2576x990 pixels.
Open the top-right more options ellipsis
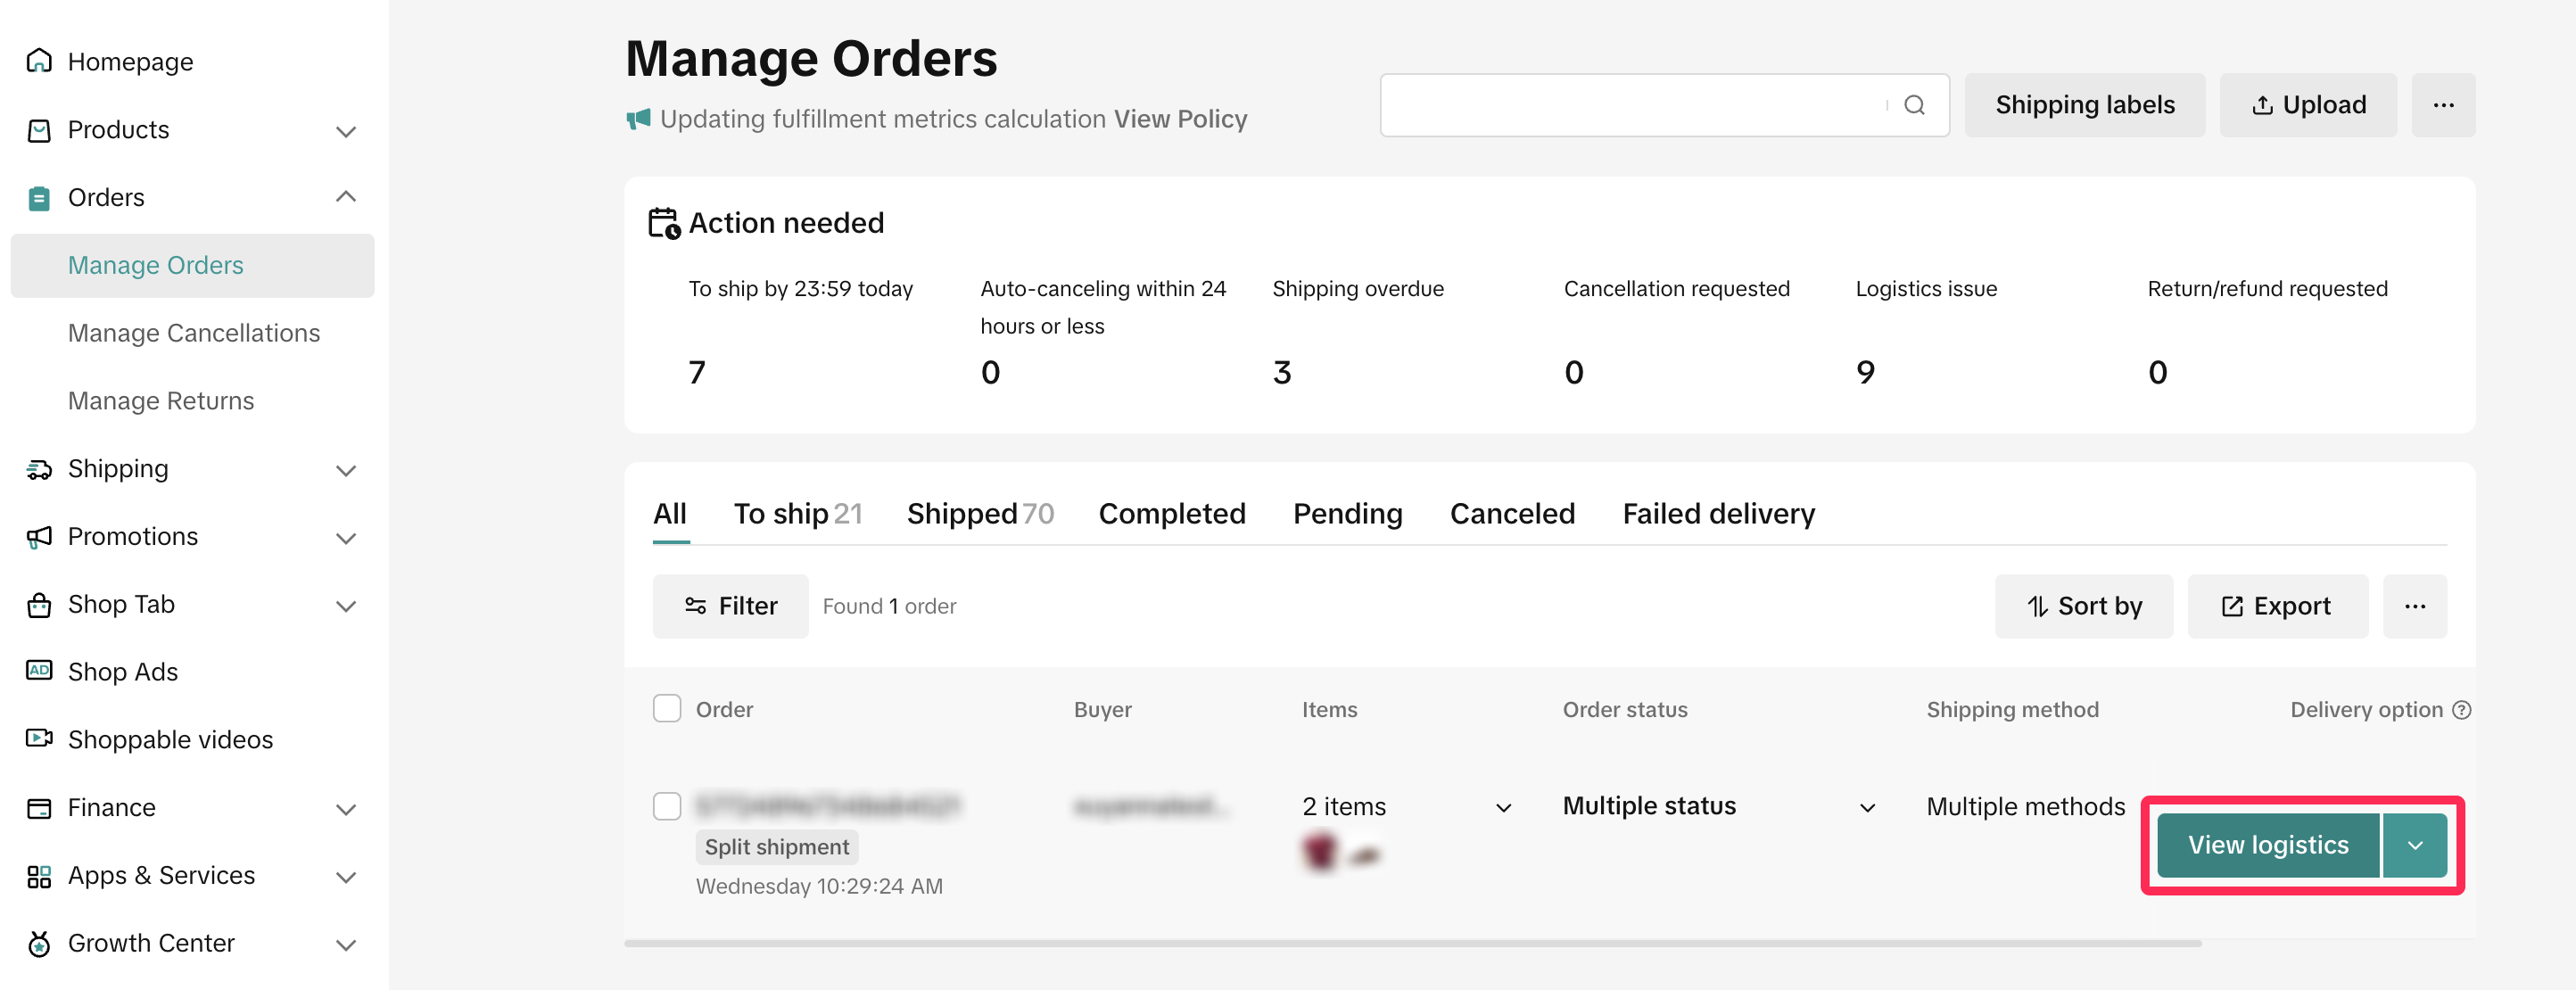coord(2443,105)
